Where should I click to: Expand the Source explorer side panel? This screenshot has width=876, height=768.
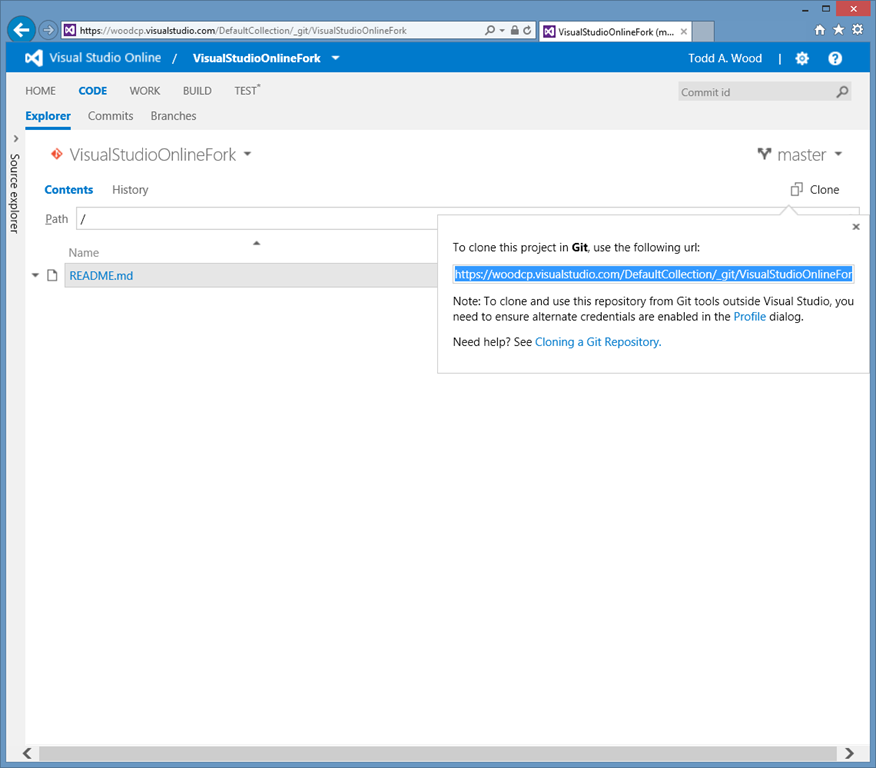click(x=16, y=139)
